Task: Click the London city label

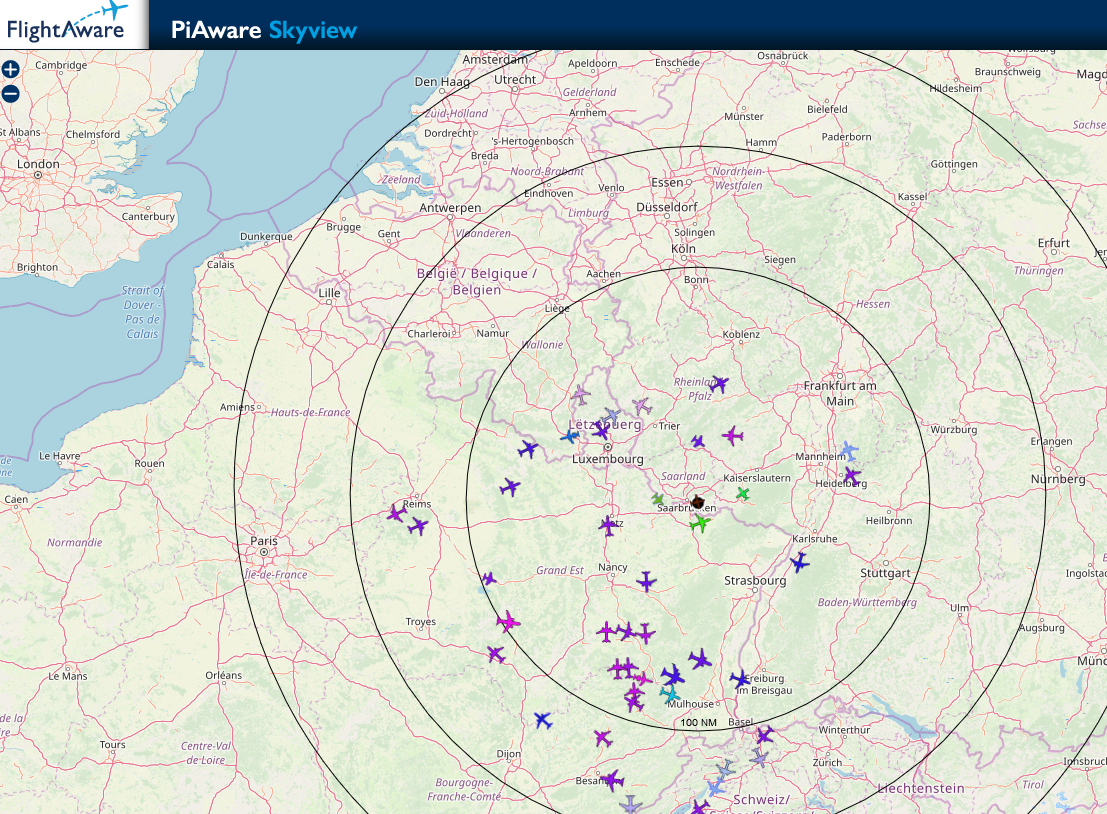Action: [38, 164]
